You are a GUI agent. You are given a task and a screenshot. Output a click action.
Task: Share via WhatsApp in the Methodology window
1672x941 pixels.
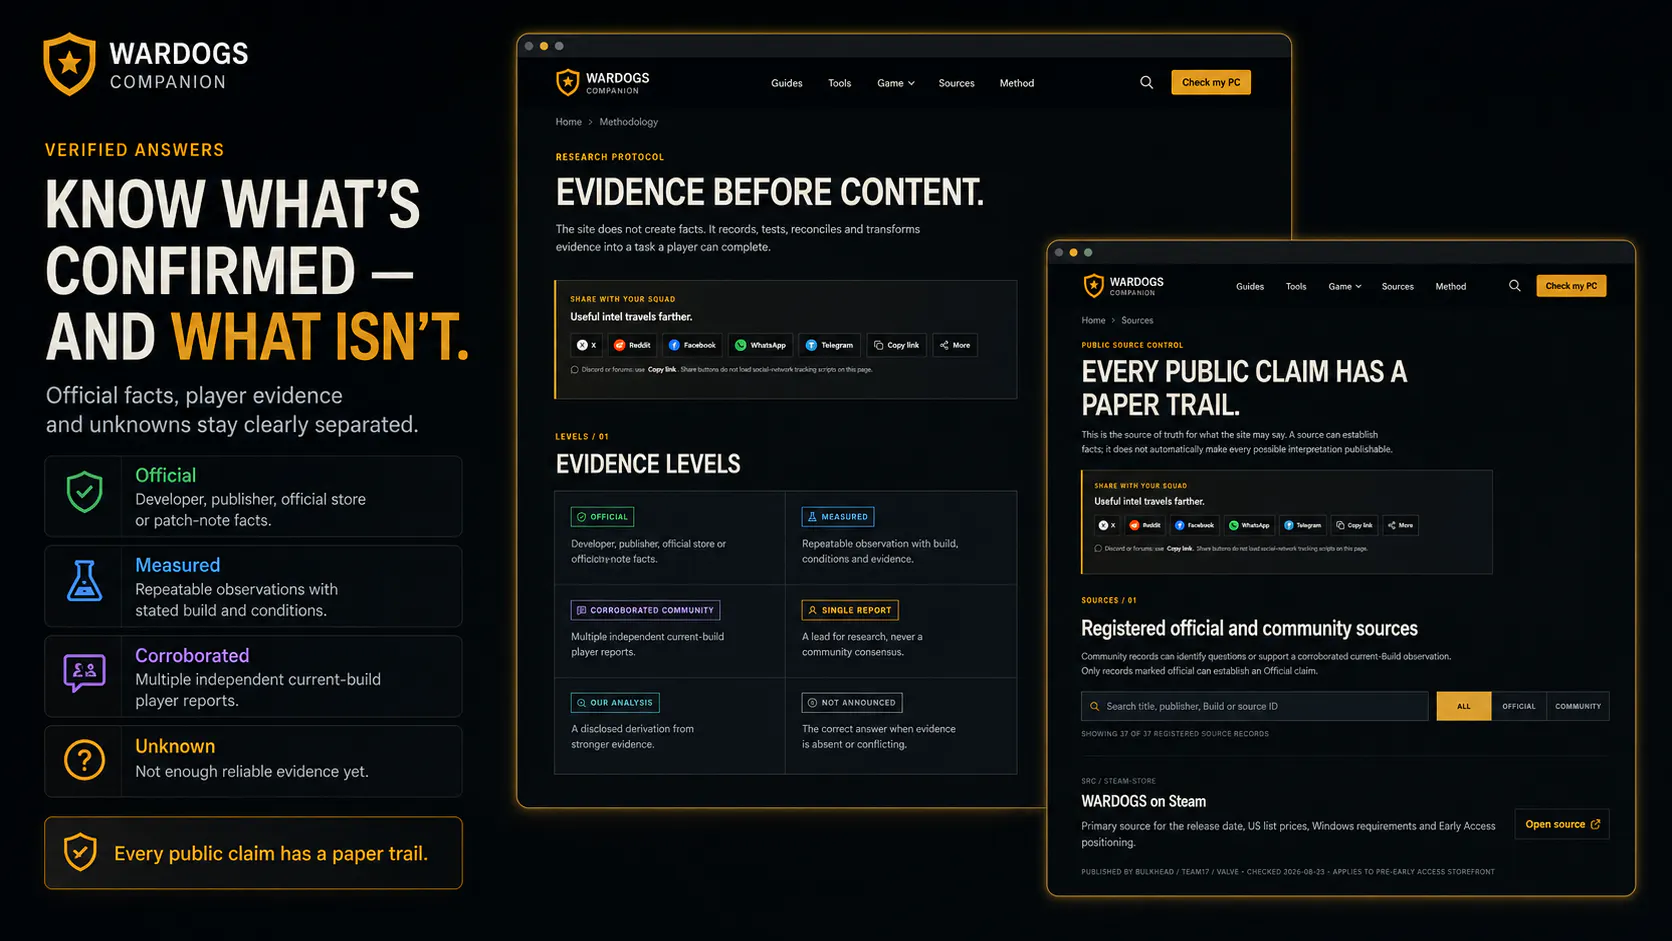click(761, 345)
